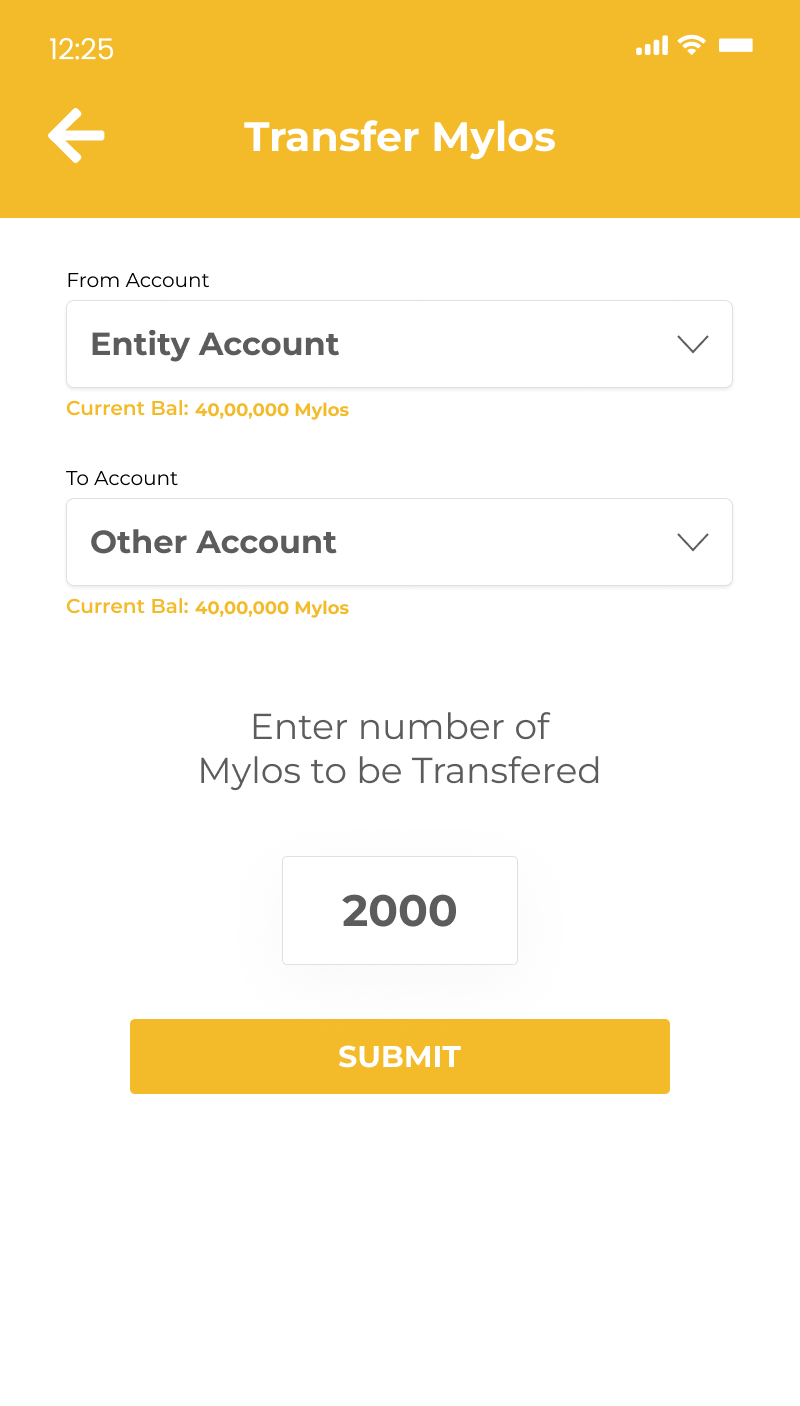Tap 40,00,000 Mylos balance below From Account

pyautogui.click(x=272, y=410)
